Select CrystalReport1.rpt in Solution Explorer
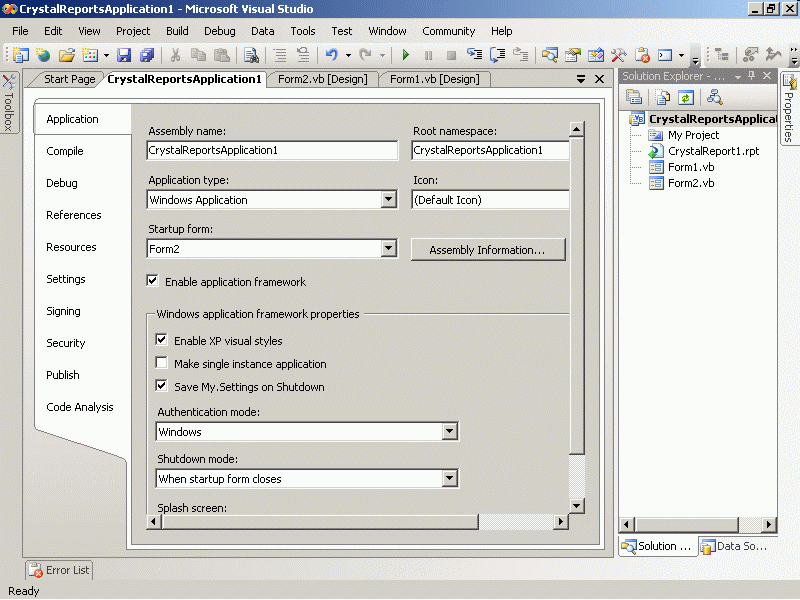The width and height of the screenshot is (800, 600). pyautogui.click(x=713, y=151)
